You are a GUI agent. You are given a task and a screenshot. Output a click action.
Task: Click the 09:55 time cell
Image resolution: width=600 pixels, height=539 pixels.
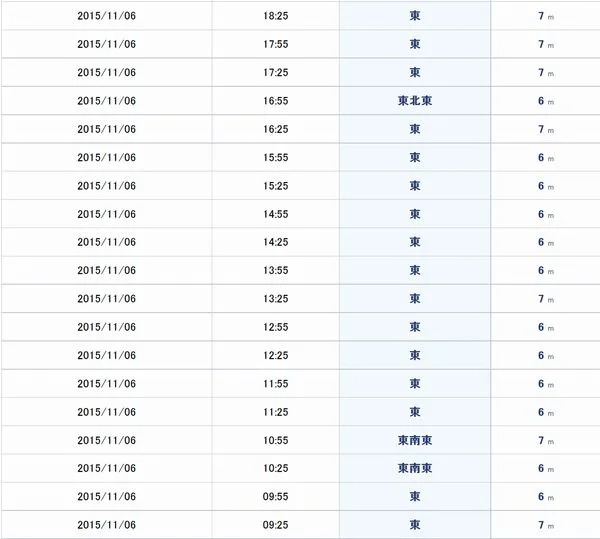pos(276,497)
